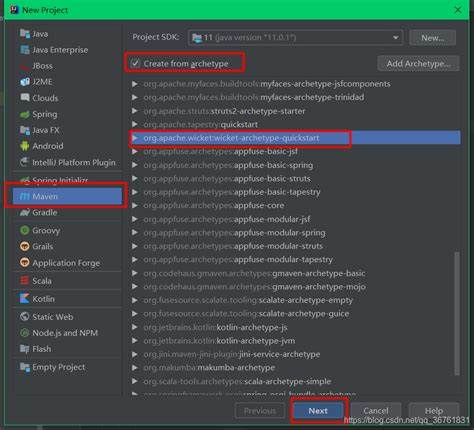
Task: Select jini-service-archetype row
Action: tap(296, 354)
